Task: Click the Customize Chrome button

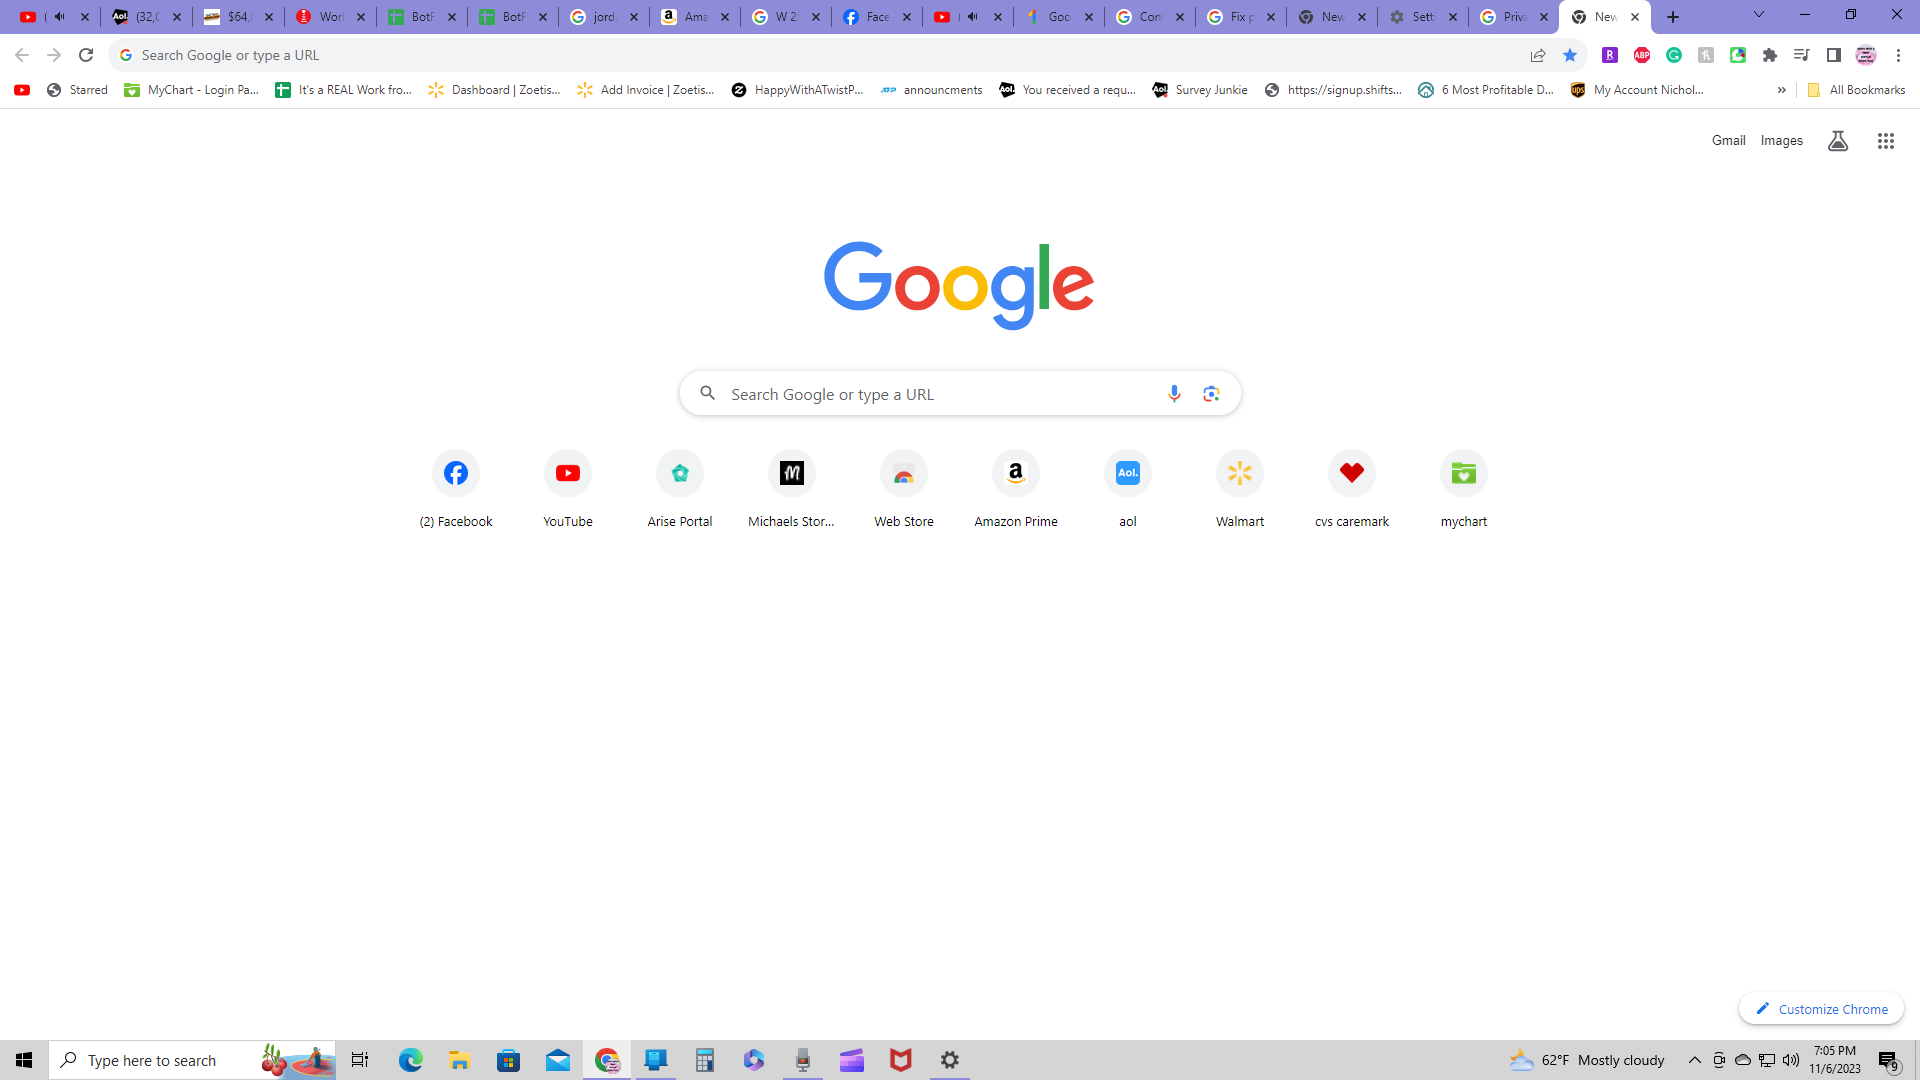Action: click(1821, 1009)
